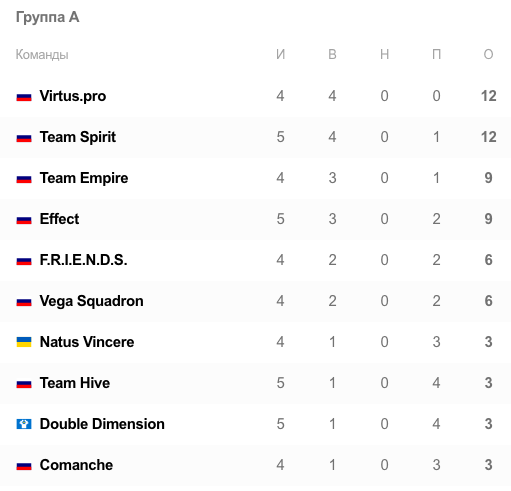Click the Ukrainian flag next to Natus Vincere

tap(24, 342)
